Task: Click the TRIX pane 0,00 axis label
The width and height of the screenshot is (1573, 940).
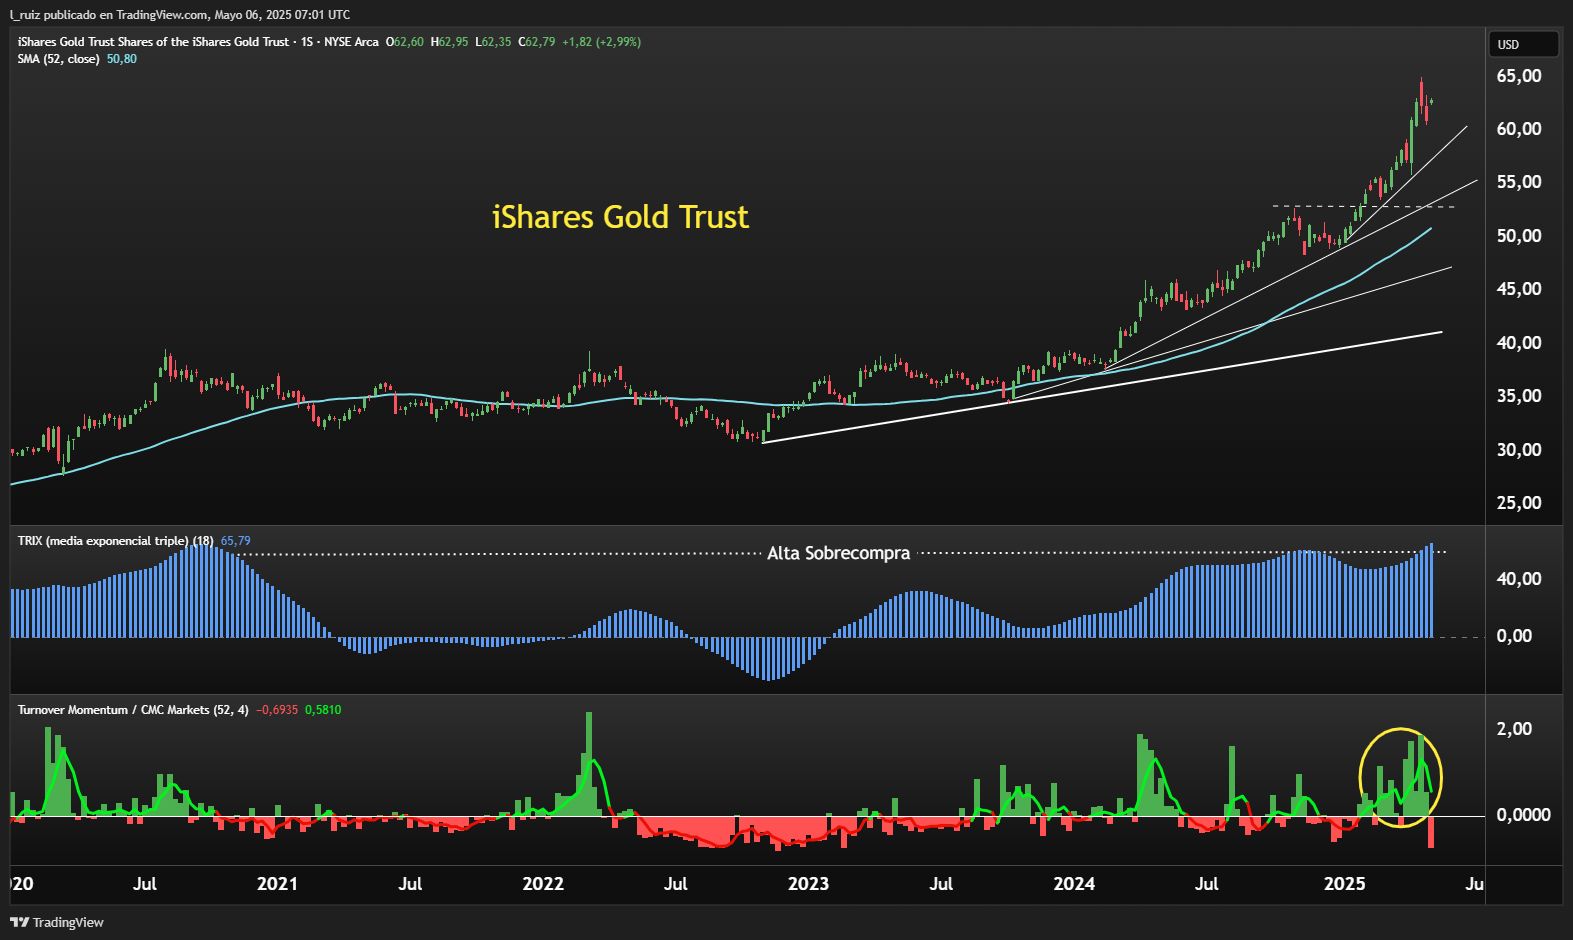Action: point(1514,636)
